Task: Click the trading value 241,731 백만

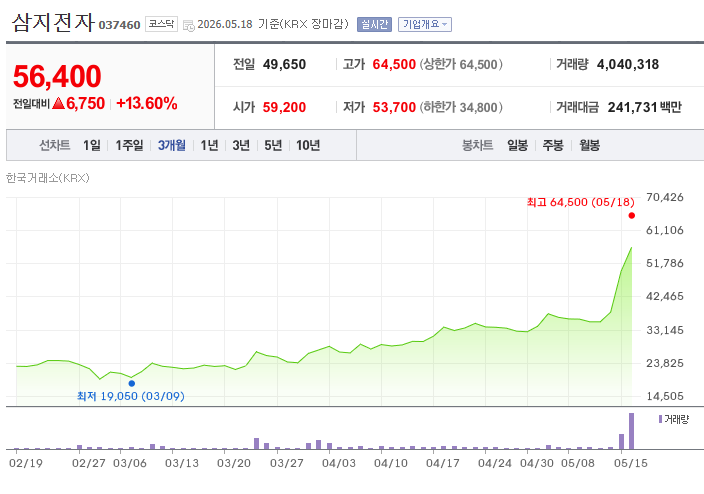Action: 645,107
